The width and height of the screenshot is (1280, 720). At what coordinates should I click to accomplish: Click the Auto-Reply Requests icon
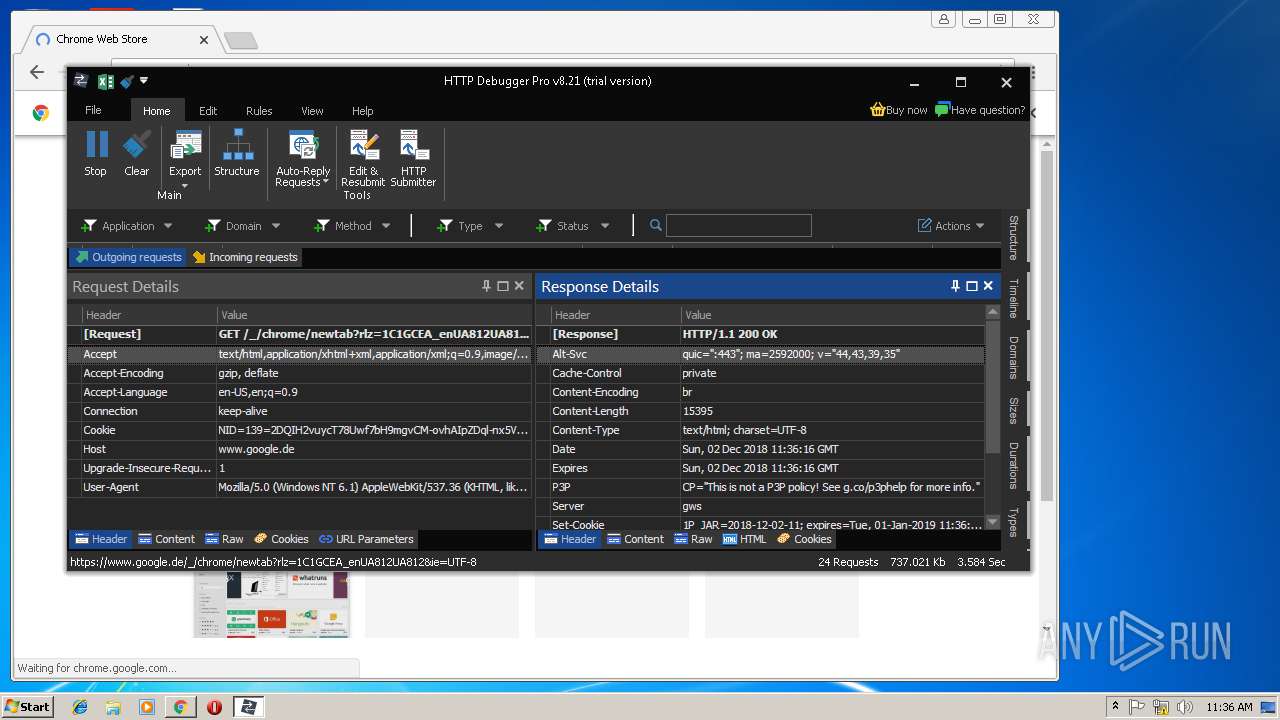(303, 158)
